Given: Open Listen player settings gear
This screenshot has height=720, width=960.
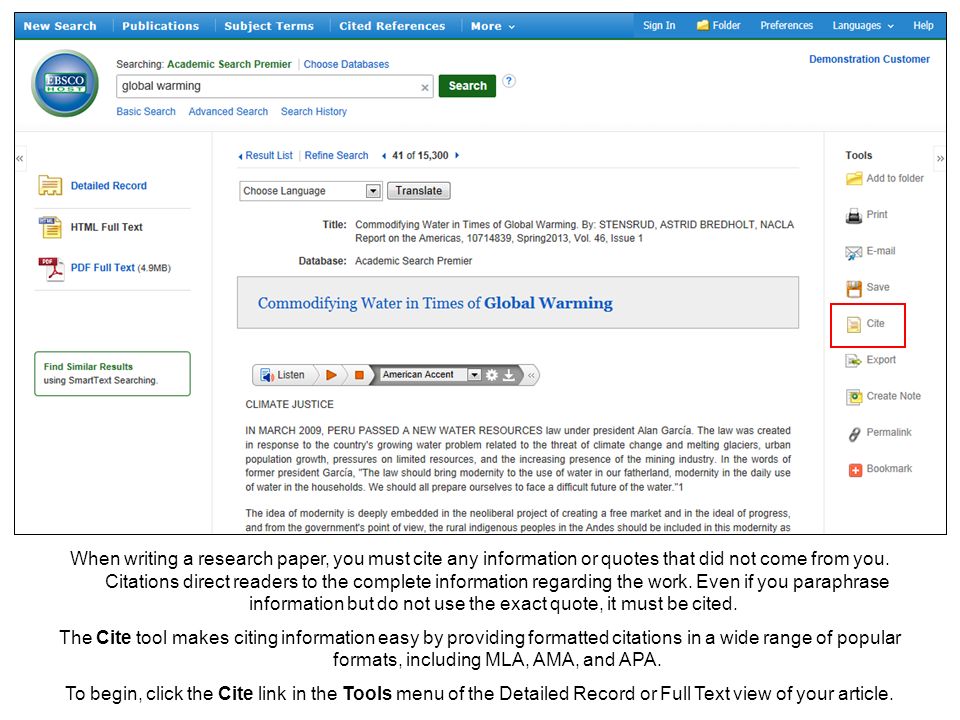Looking at the screenshot, I should click(x=492, y=375).
